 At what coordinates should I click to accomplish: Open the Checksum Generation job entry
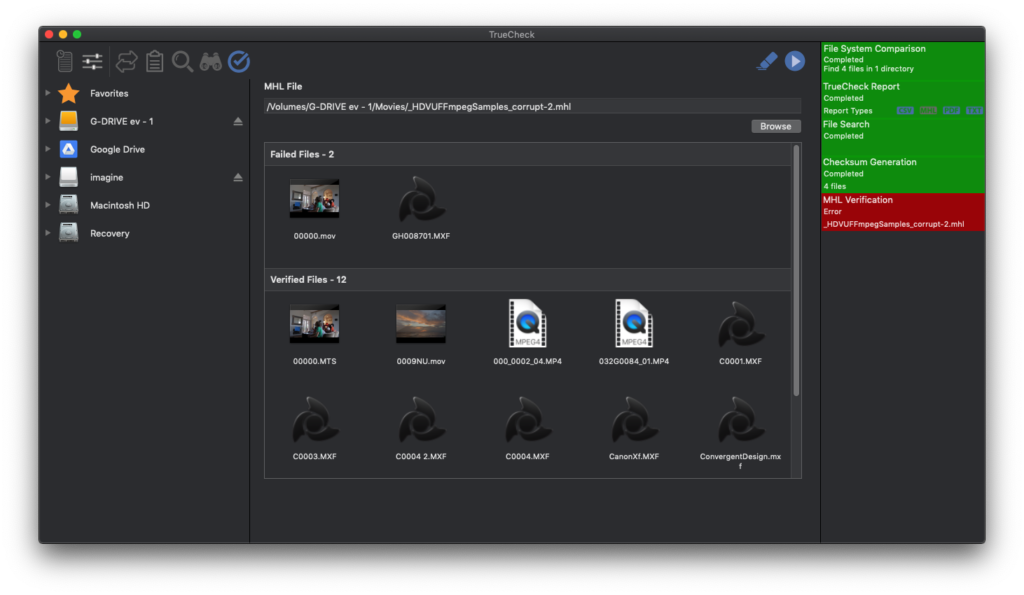[903, 174]
